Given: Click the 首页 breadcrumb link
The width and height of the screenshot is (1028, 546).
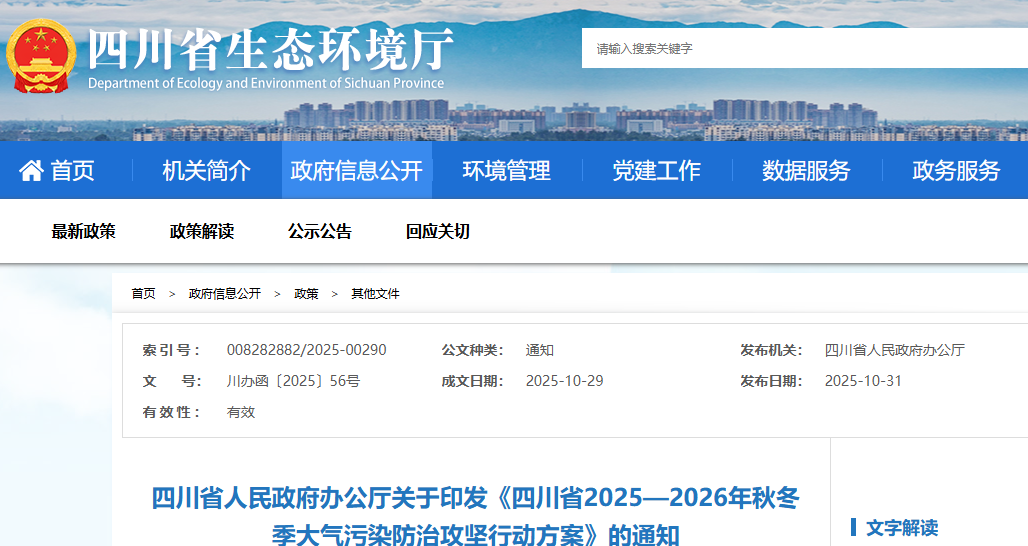Looking at the screenshot, I should click(144, 294).
